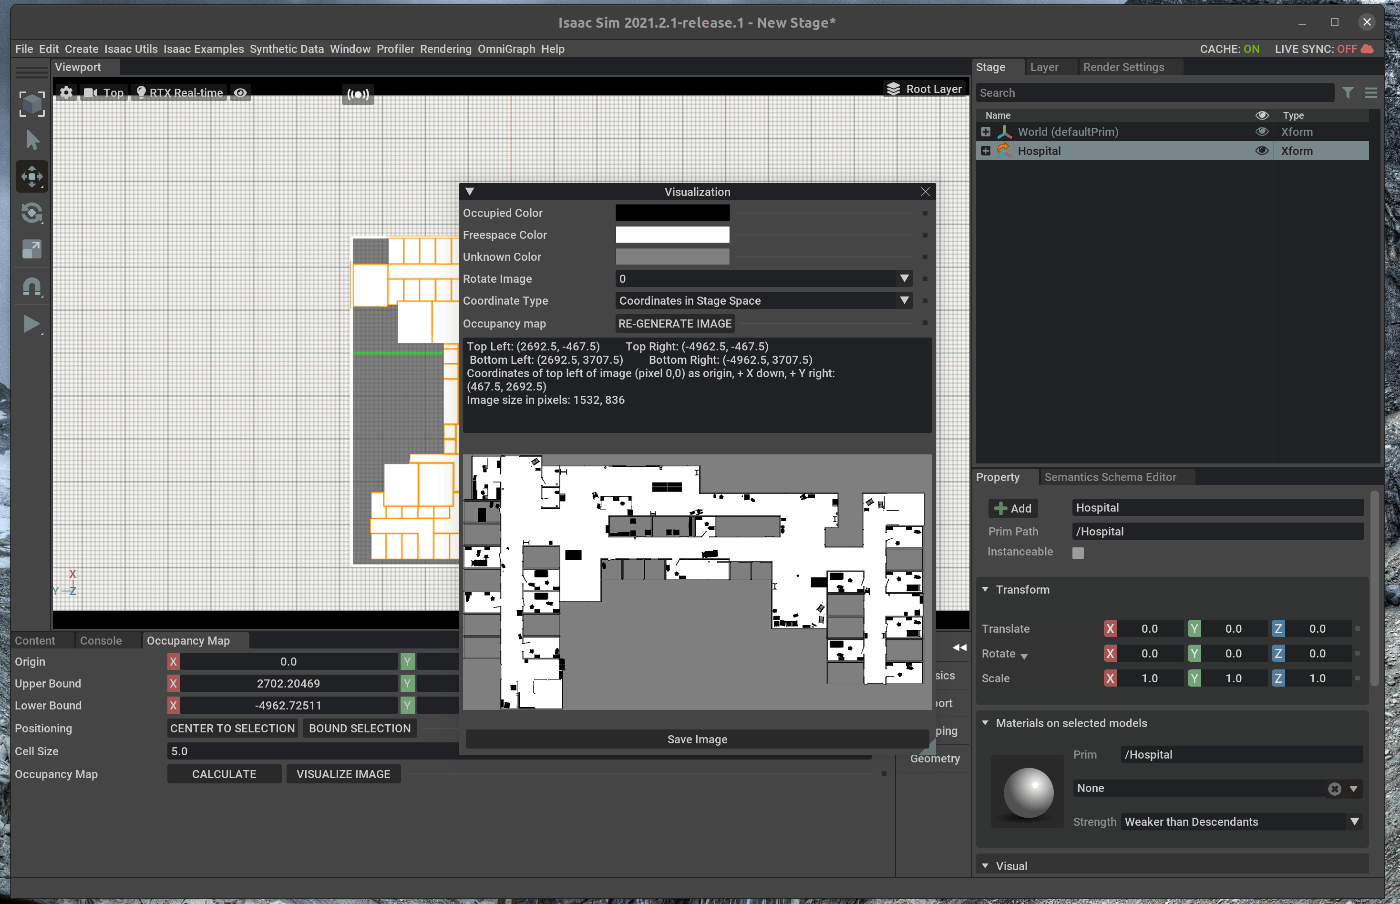Collapse Materials on selected models section
The height and width of the screenshot is (904, 1400).
pyautogui.click(x=985, y=723)
